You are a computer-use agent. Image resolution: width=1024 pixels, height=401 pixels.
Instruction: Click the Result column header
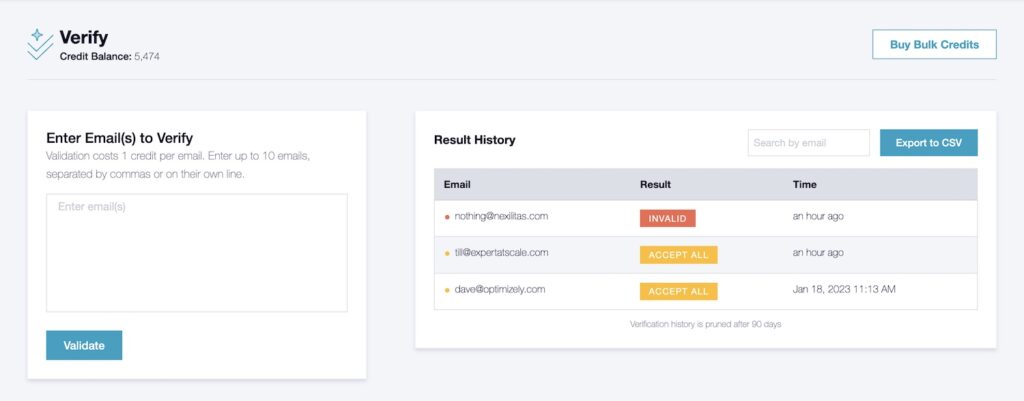coord(655,185)
